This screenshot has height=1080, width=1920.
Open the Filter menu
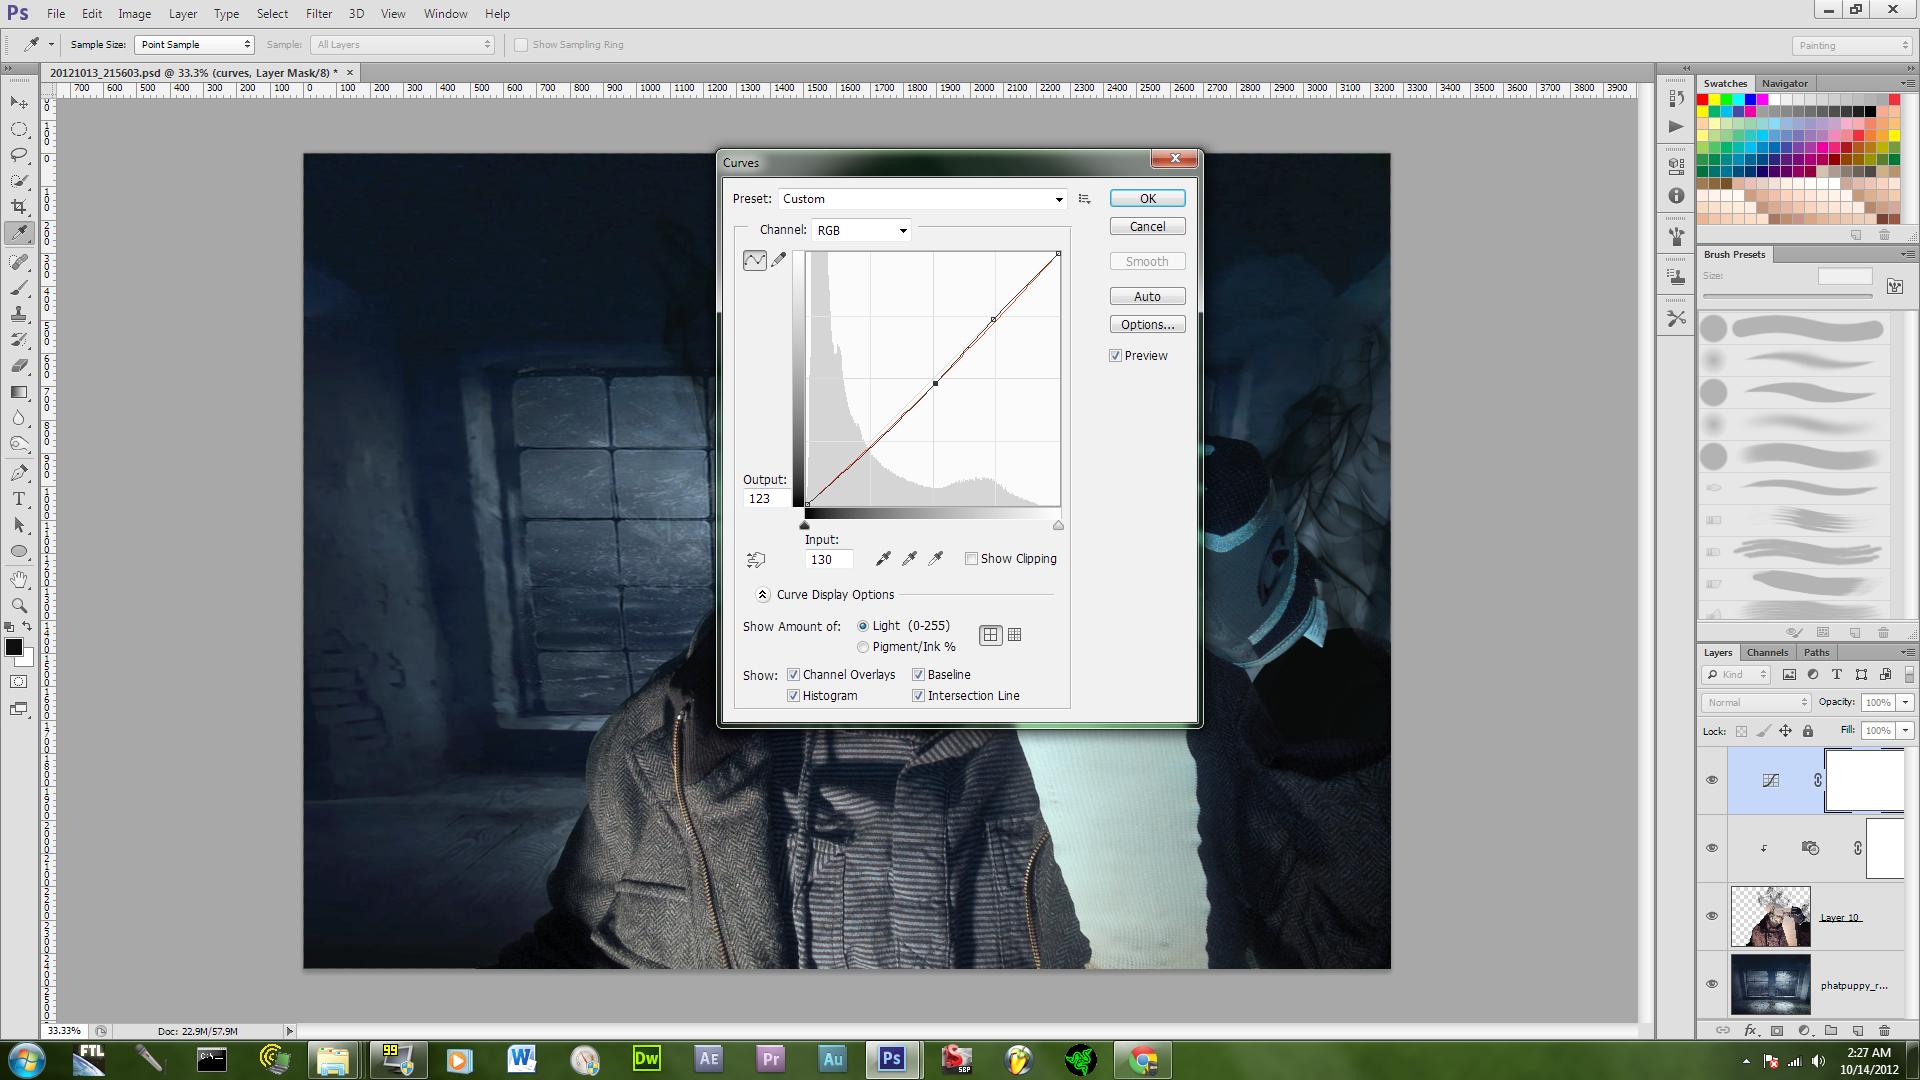click(x=318, y=14)
